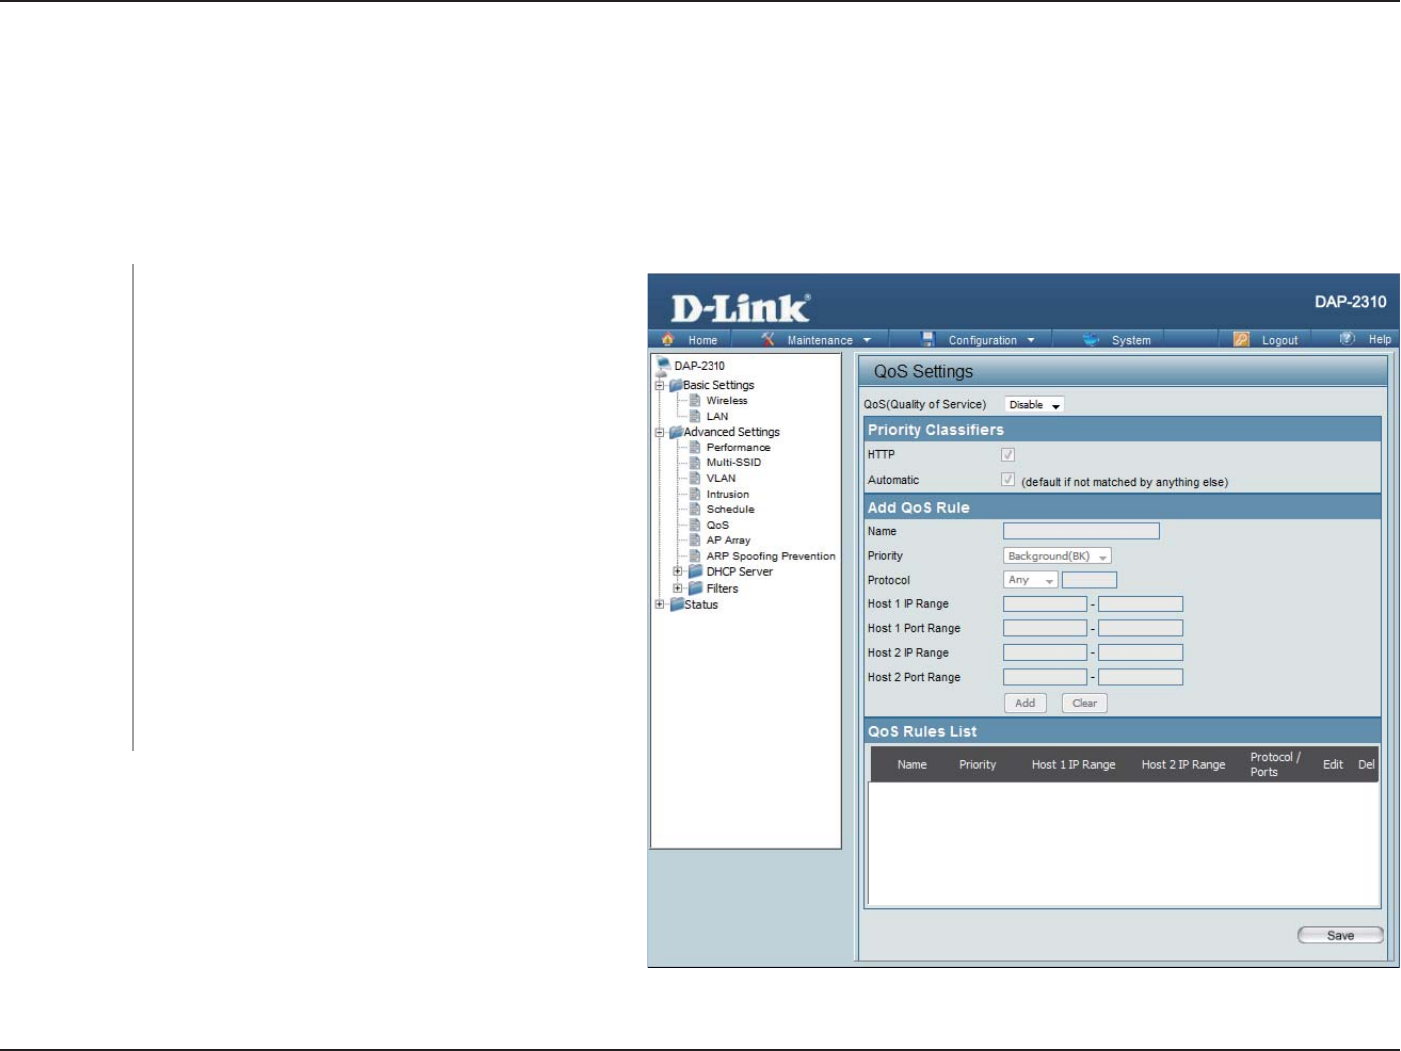Open Help in the top bar
This screenshot has height=1051, width=1401.
1379,340
